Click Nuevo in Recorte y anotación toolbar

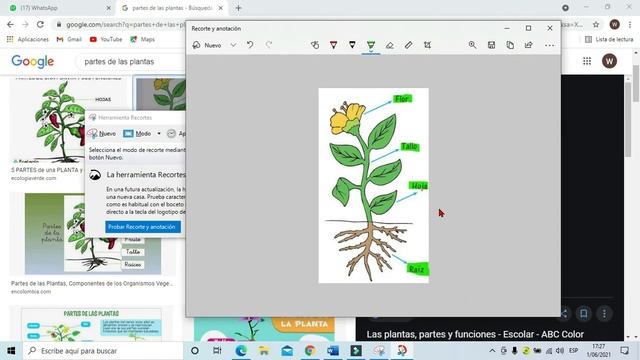(x=207, y=45)
